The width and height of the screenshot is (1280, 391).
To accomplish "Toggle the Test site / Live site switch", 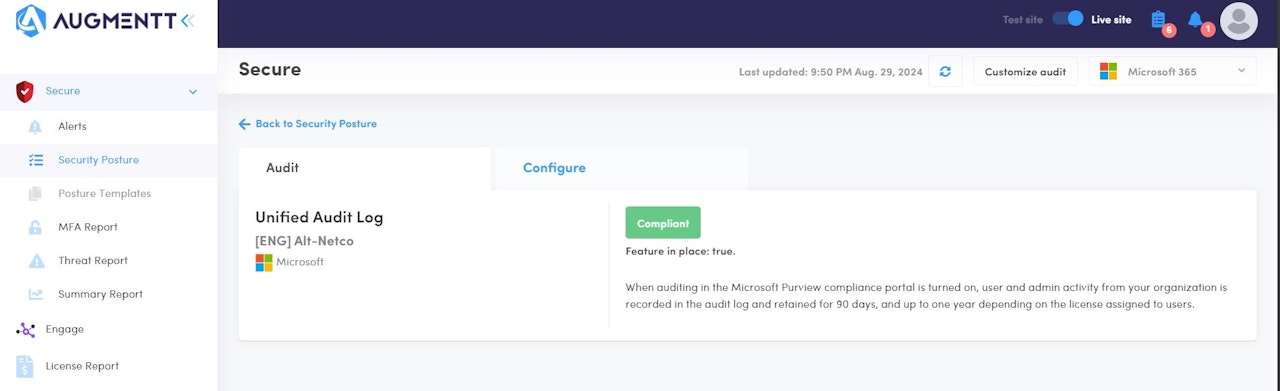I will pyautogui.click(x=1068, y=19).
